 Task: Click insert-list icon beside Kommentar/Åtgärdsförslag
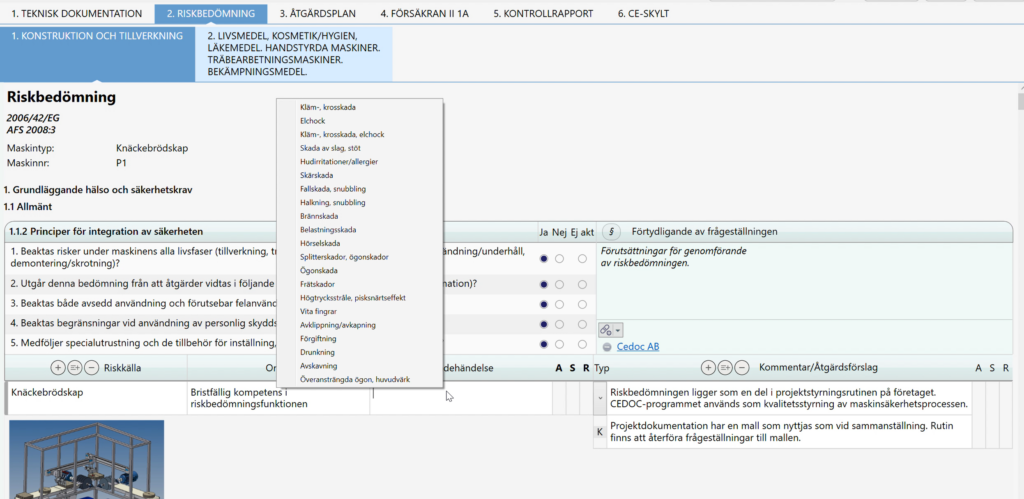(x=725, y=368)
